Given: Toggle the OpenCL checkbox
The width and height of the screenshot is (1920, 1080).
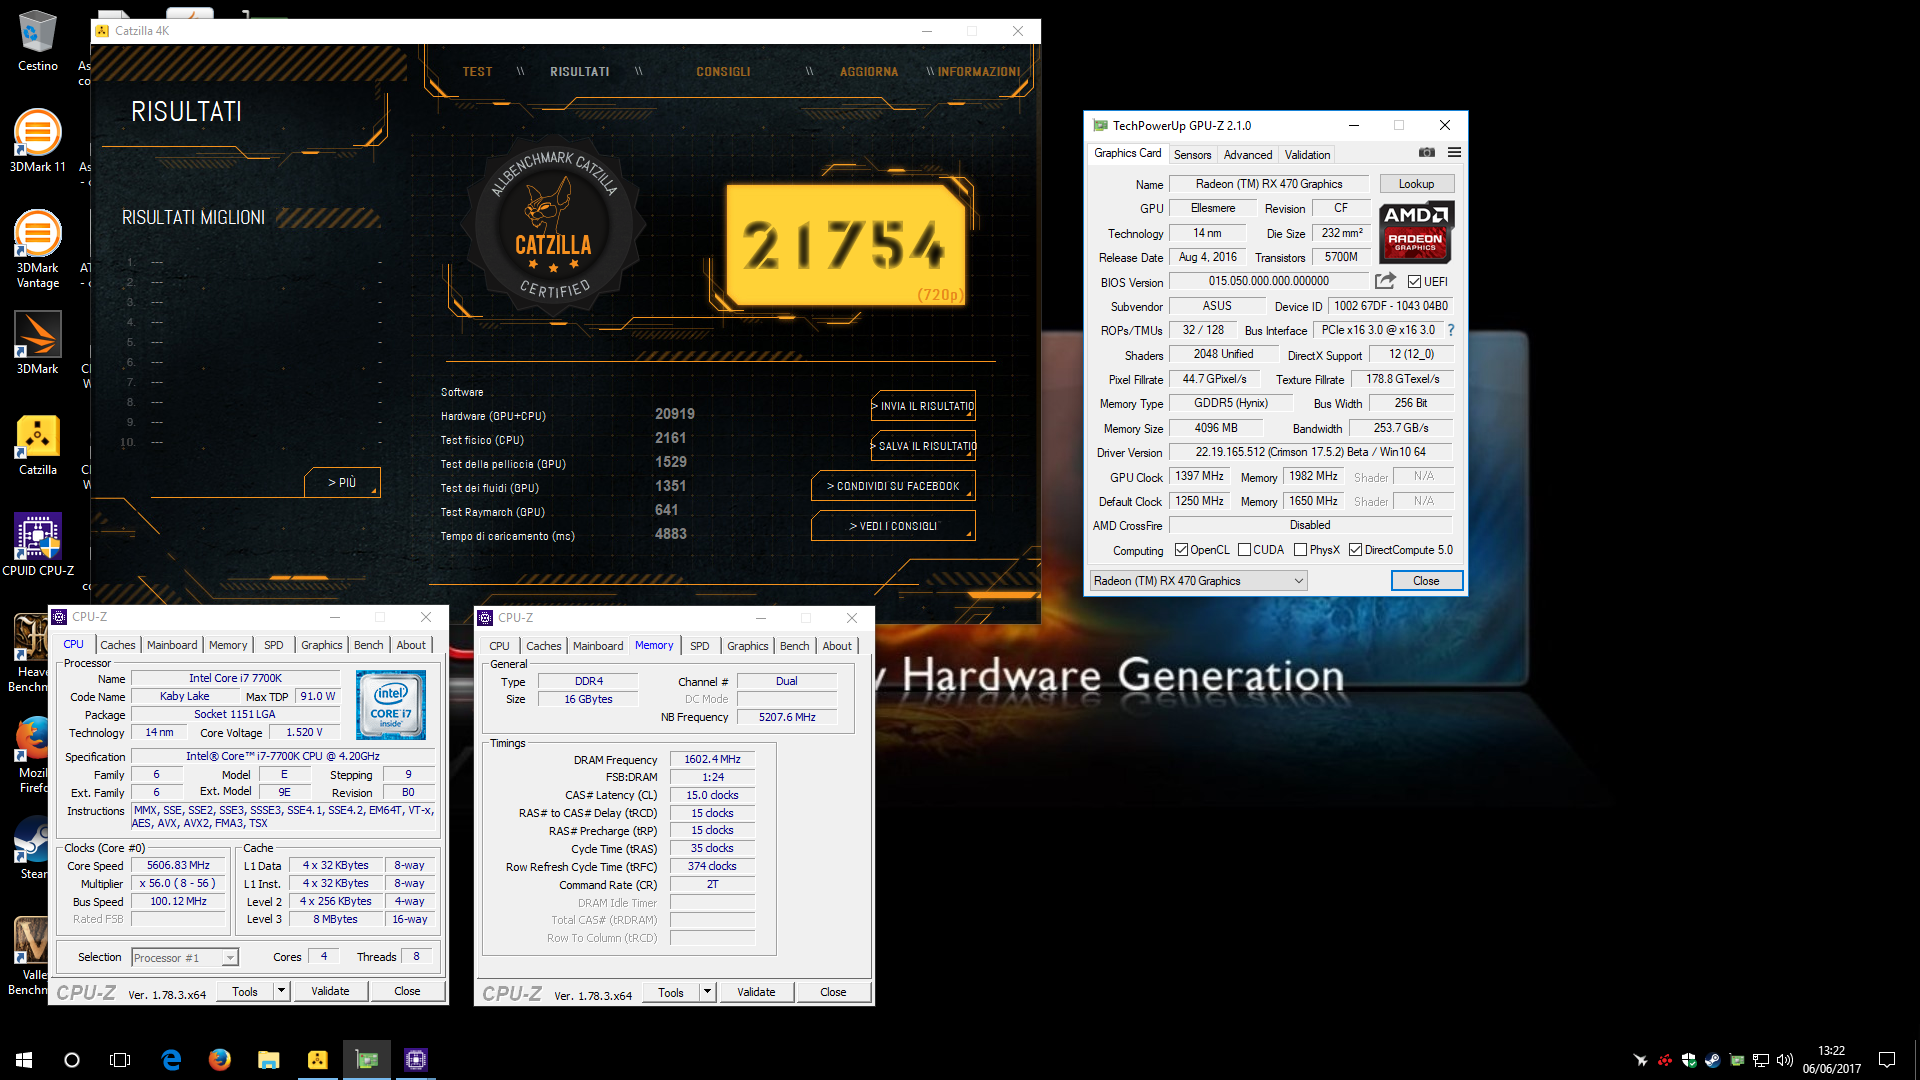Looking at the screenshot, I should point(1181,550).
